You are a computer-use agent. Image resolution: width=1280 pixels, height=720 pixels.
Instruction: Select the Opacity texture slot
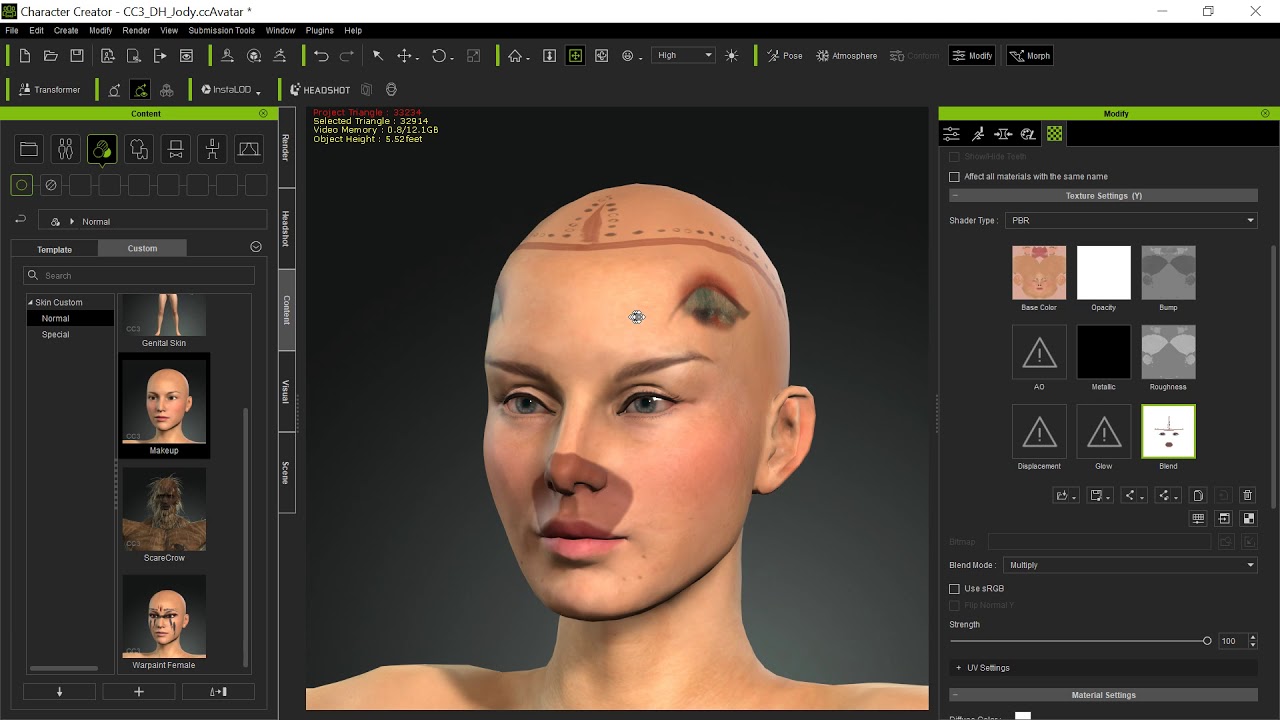[x=1104, y=273]
